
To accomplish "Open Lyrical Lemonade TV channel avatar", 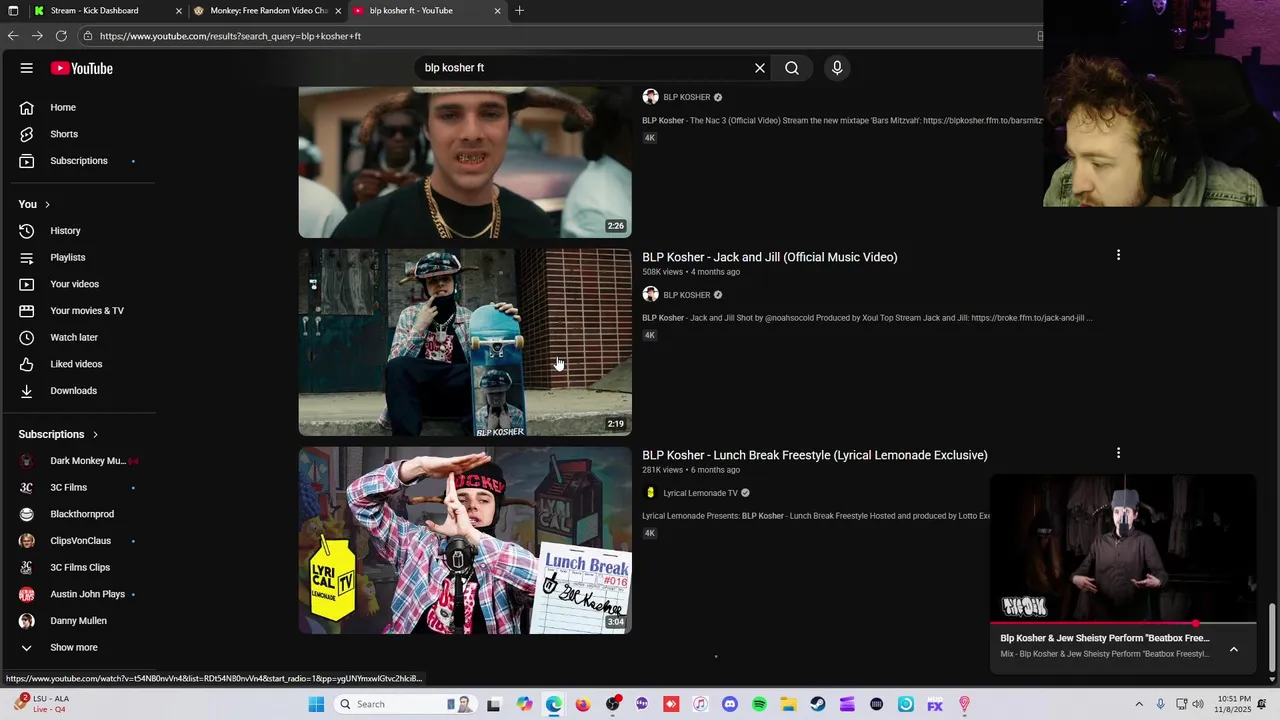I will pyautogui.click(x=650, y=493).
